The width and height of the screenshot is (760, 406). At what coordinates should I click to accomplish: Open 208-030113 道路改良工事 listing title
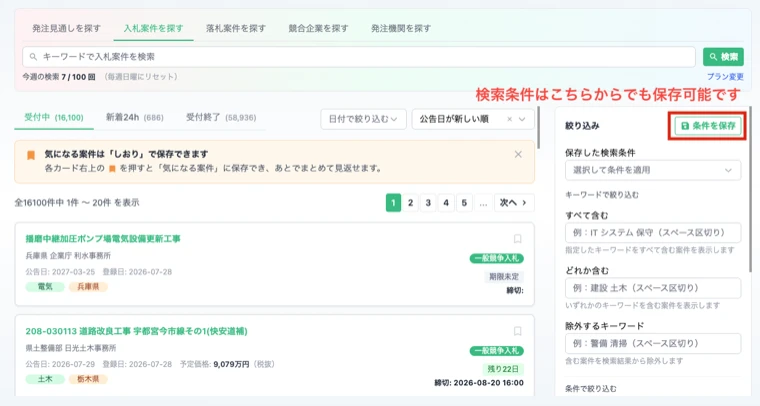[136, 331]
